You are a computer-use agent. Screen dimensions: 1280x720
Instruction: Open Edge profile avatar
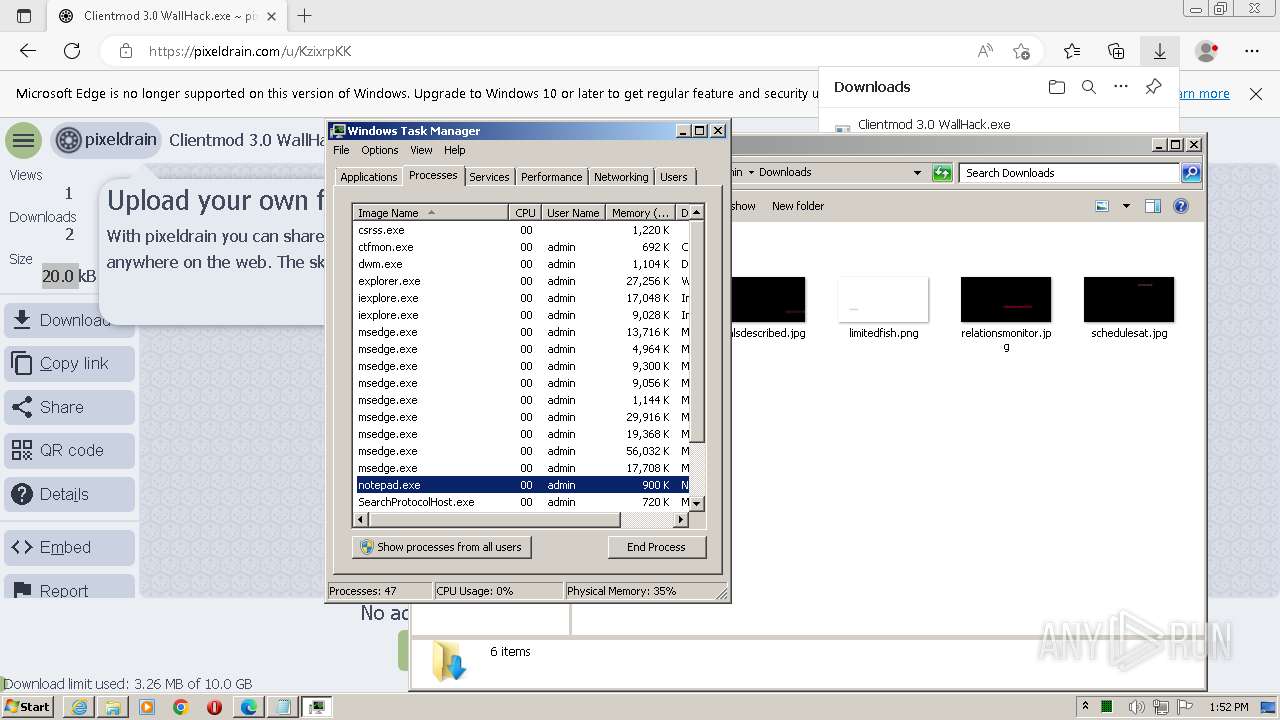click(1207, 51)
